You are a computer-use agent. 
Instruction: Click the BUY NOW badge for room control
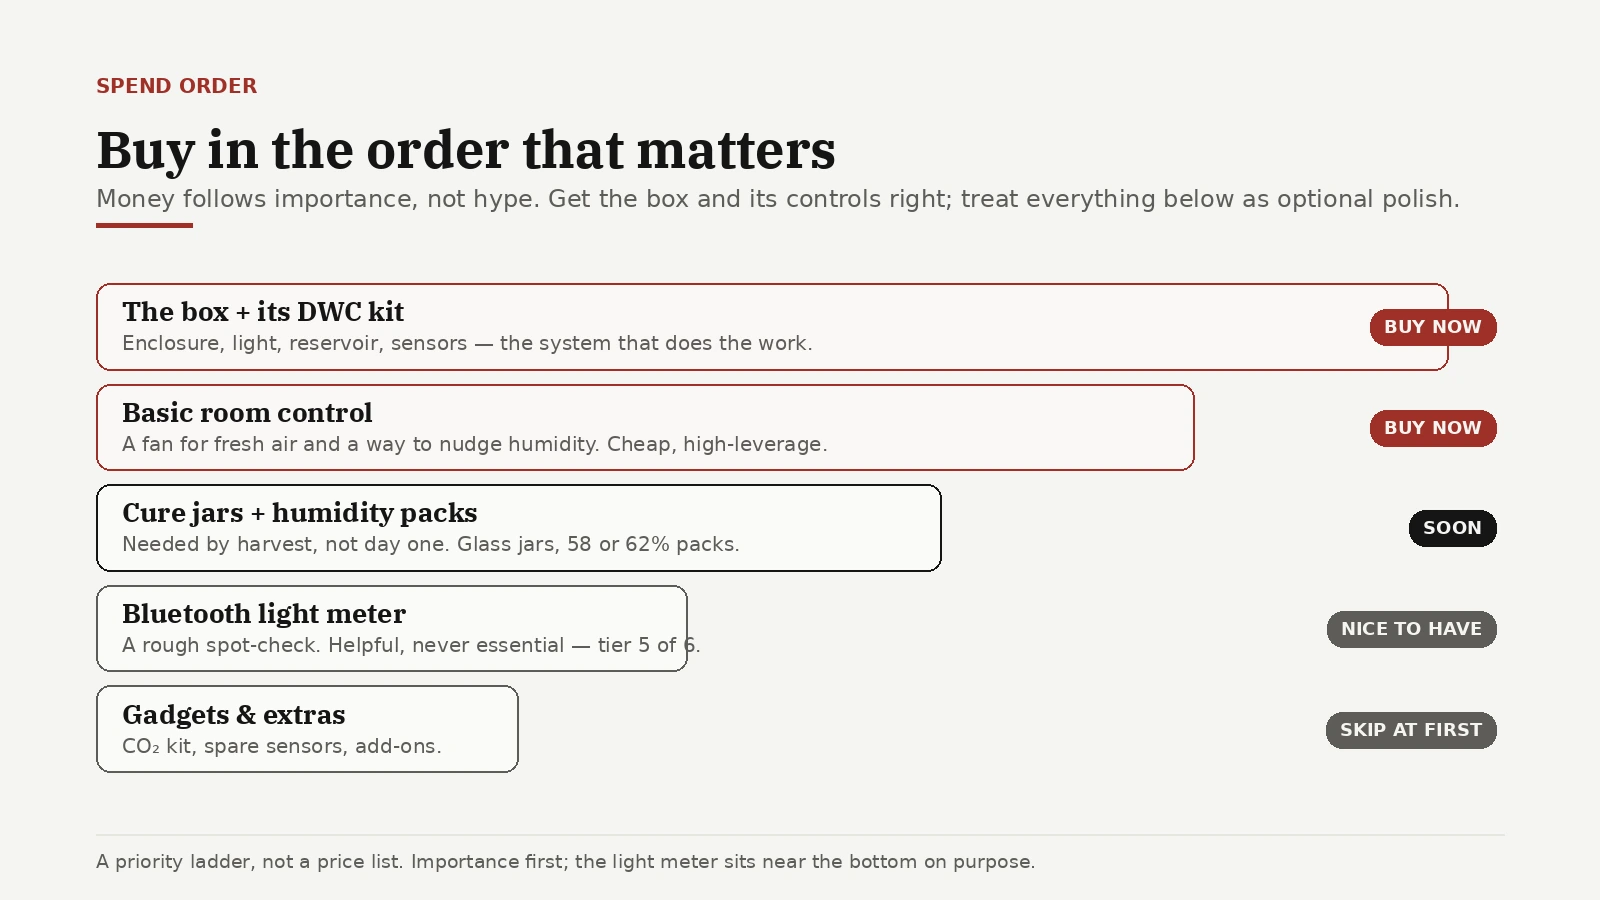(1433, 428)
